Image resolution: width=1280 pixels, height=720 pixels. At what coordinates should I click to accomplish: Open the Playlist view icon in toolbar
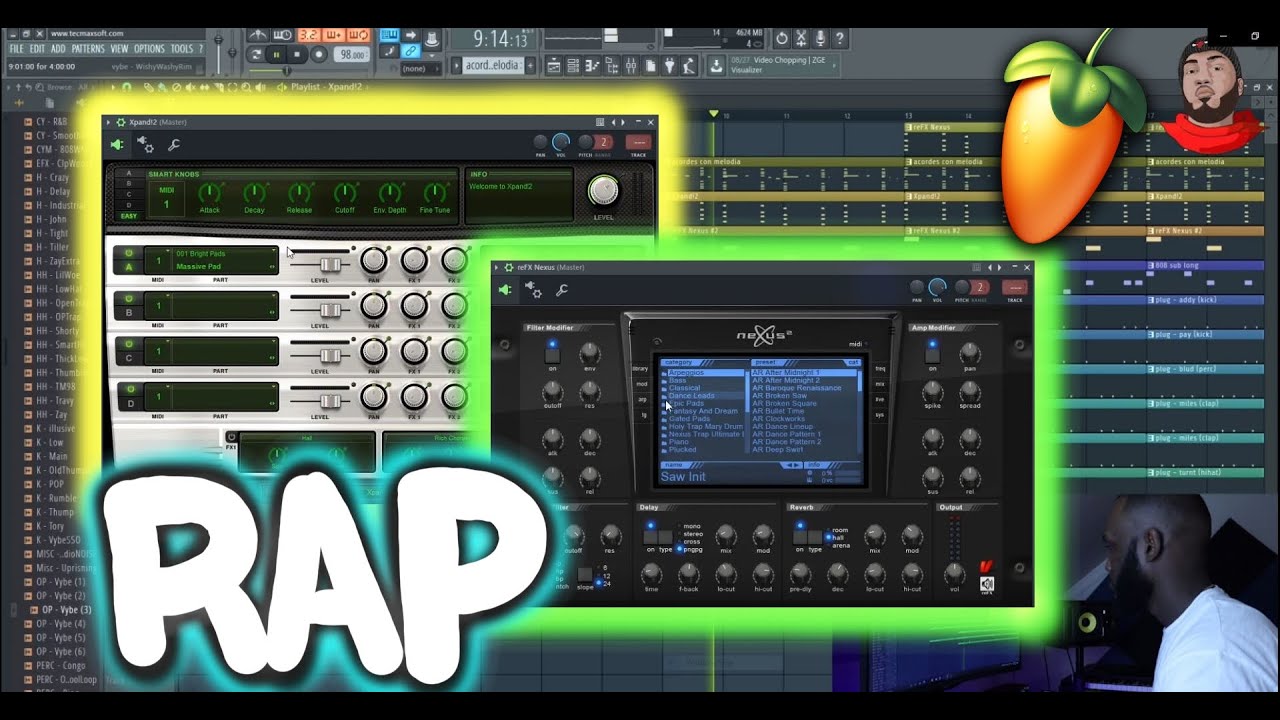click(554, 66)
